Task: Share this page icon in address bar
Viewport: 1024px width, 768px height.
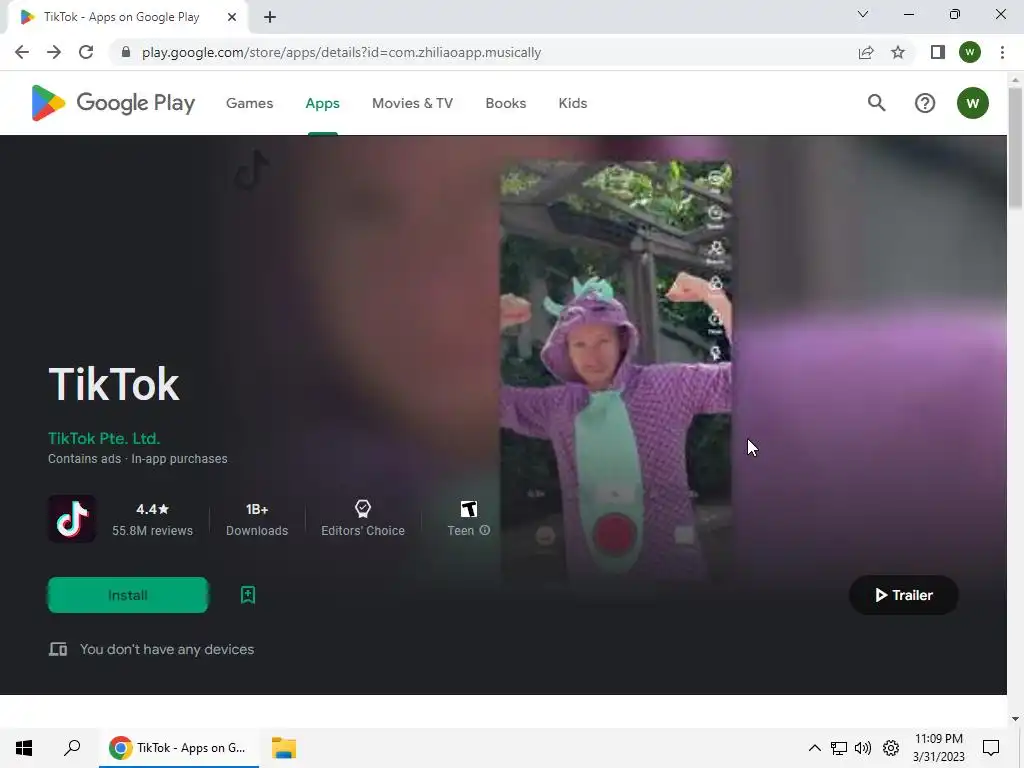Action: click(866, 52)
